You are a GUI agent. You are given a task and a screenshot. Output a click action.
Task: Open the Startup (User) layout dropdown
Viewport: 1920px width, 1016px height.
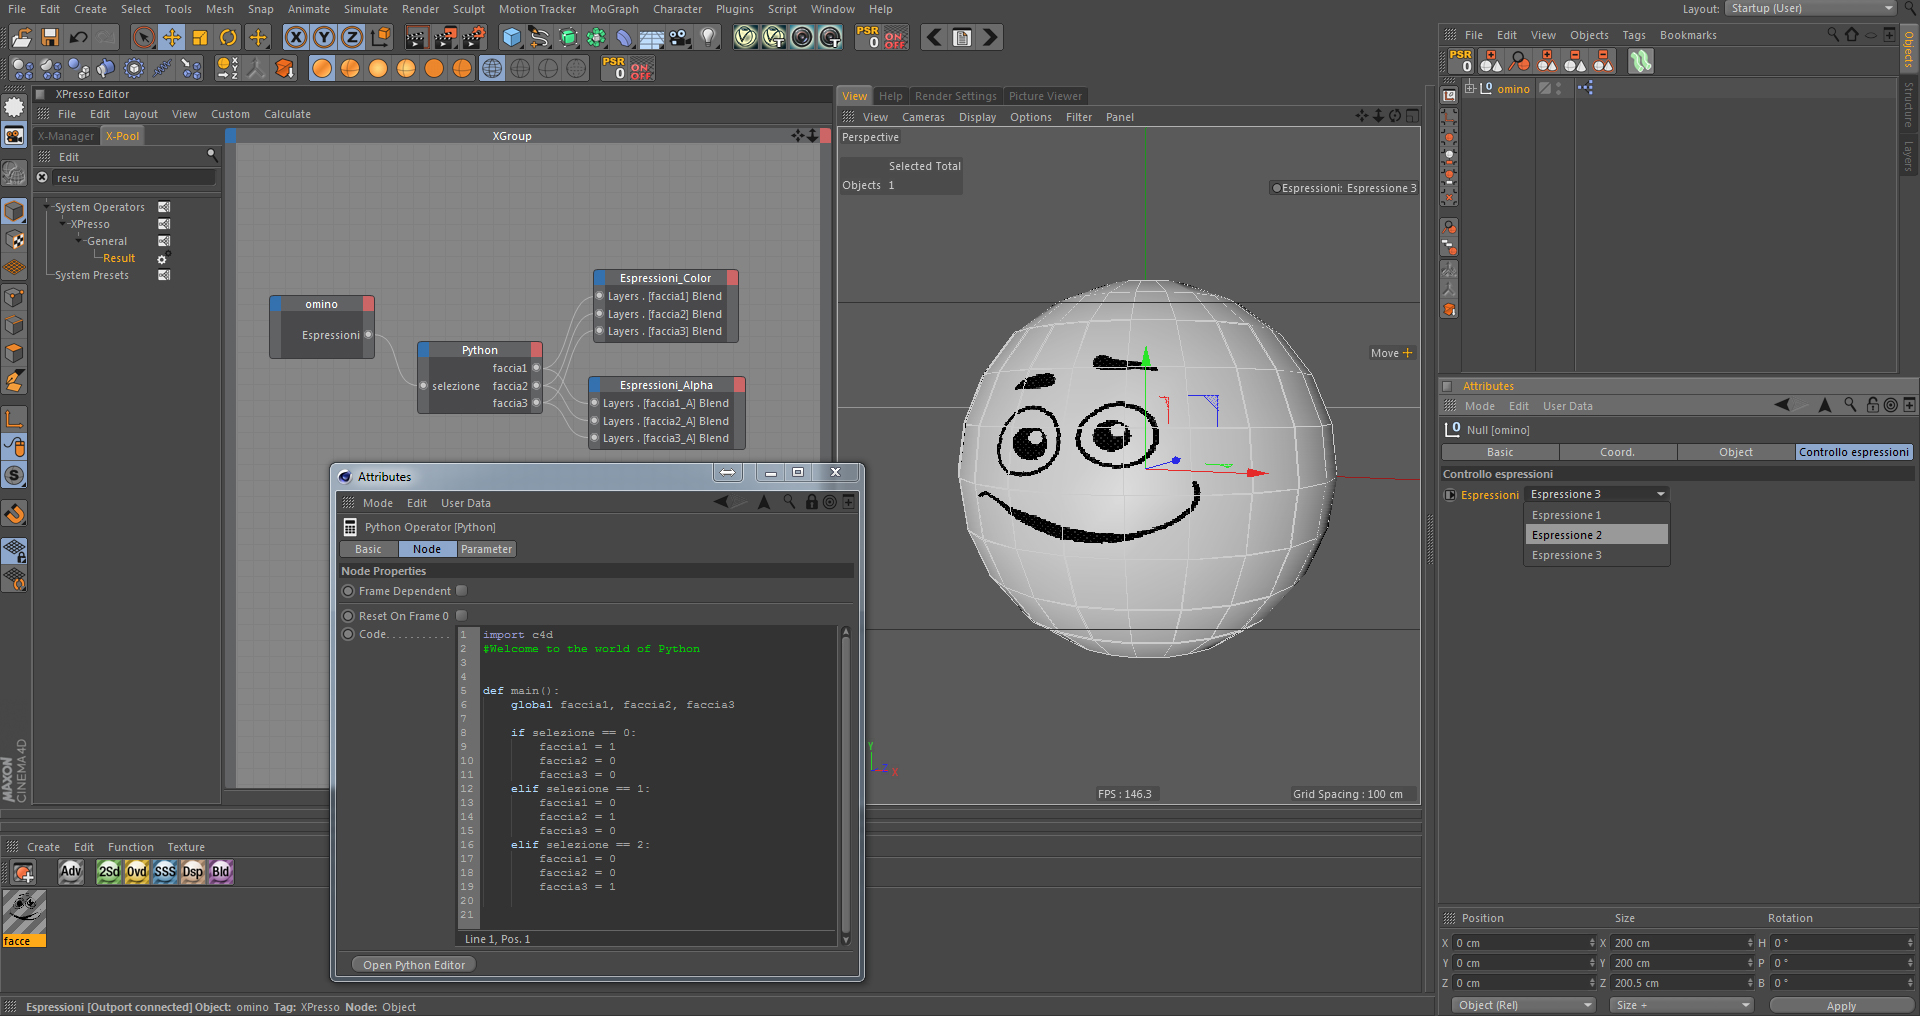(x=1810, y=8)
